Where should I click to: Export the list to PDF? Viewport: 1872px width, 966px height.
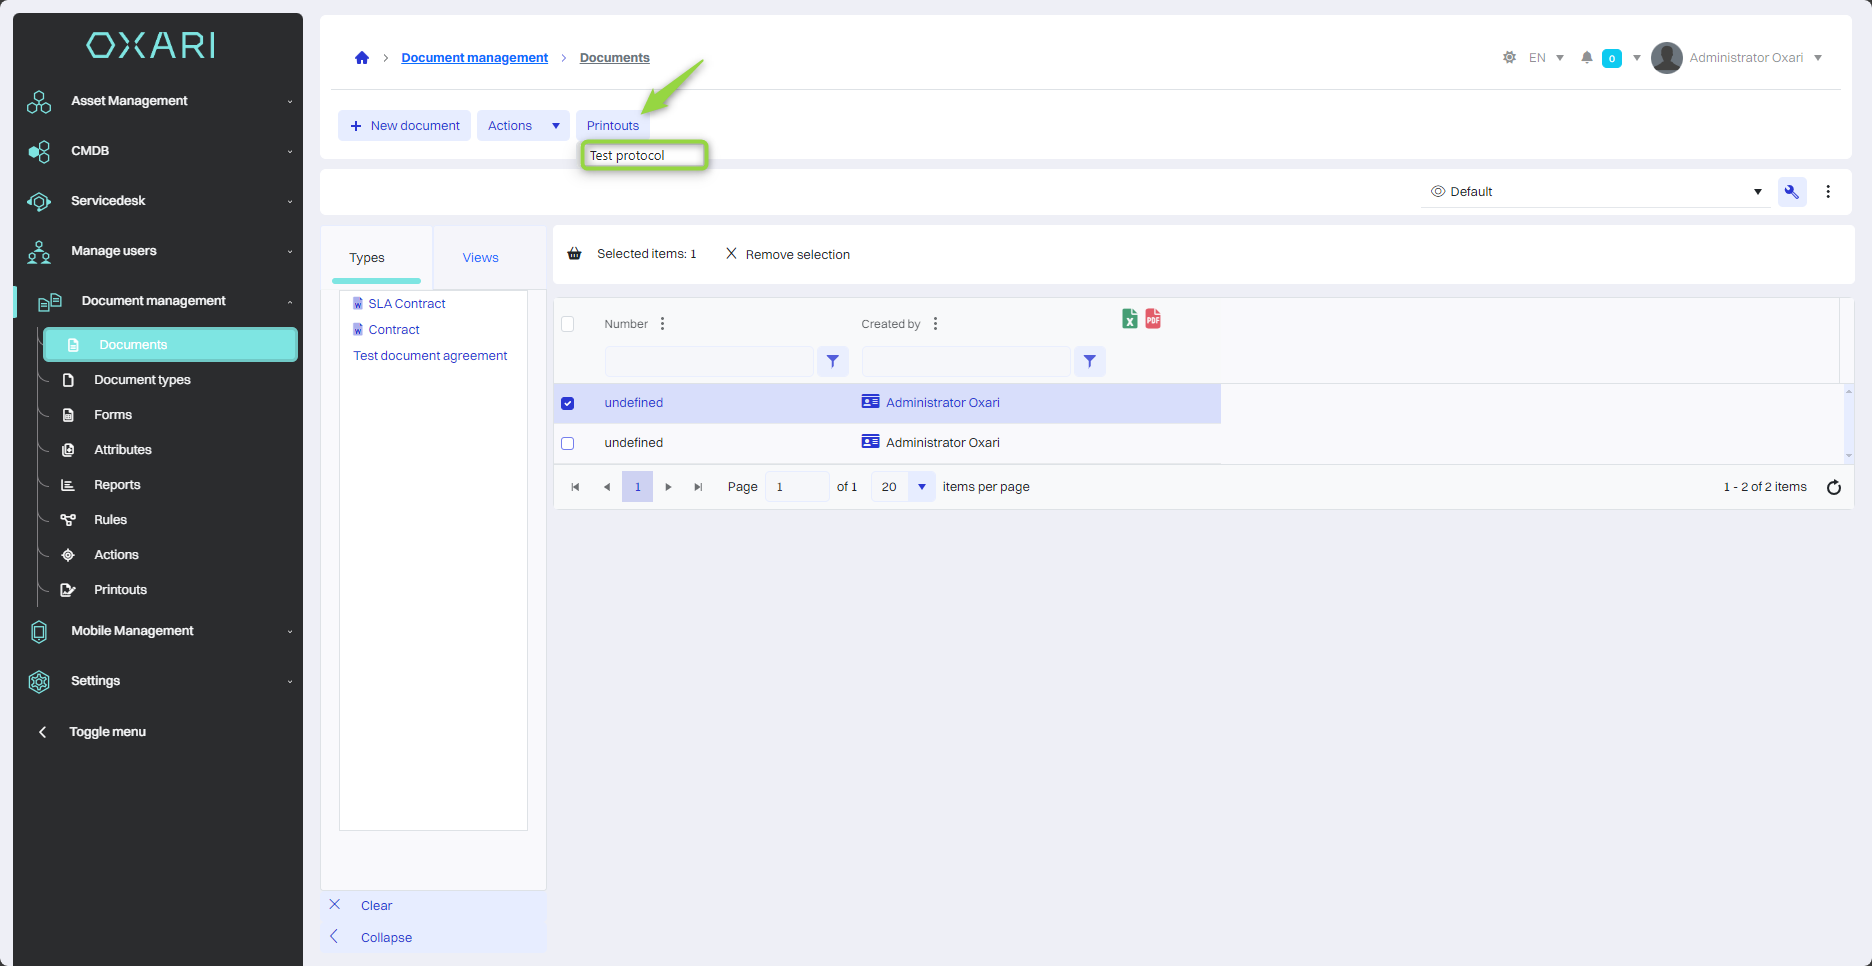click(1153, 319)
